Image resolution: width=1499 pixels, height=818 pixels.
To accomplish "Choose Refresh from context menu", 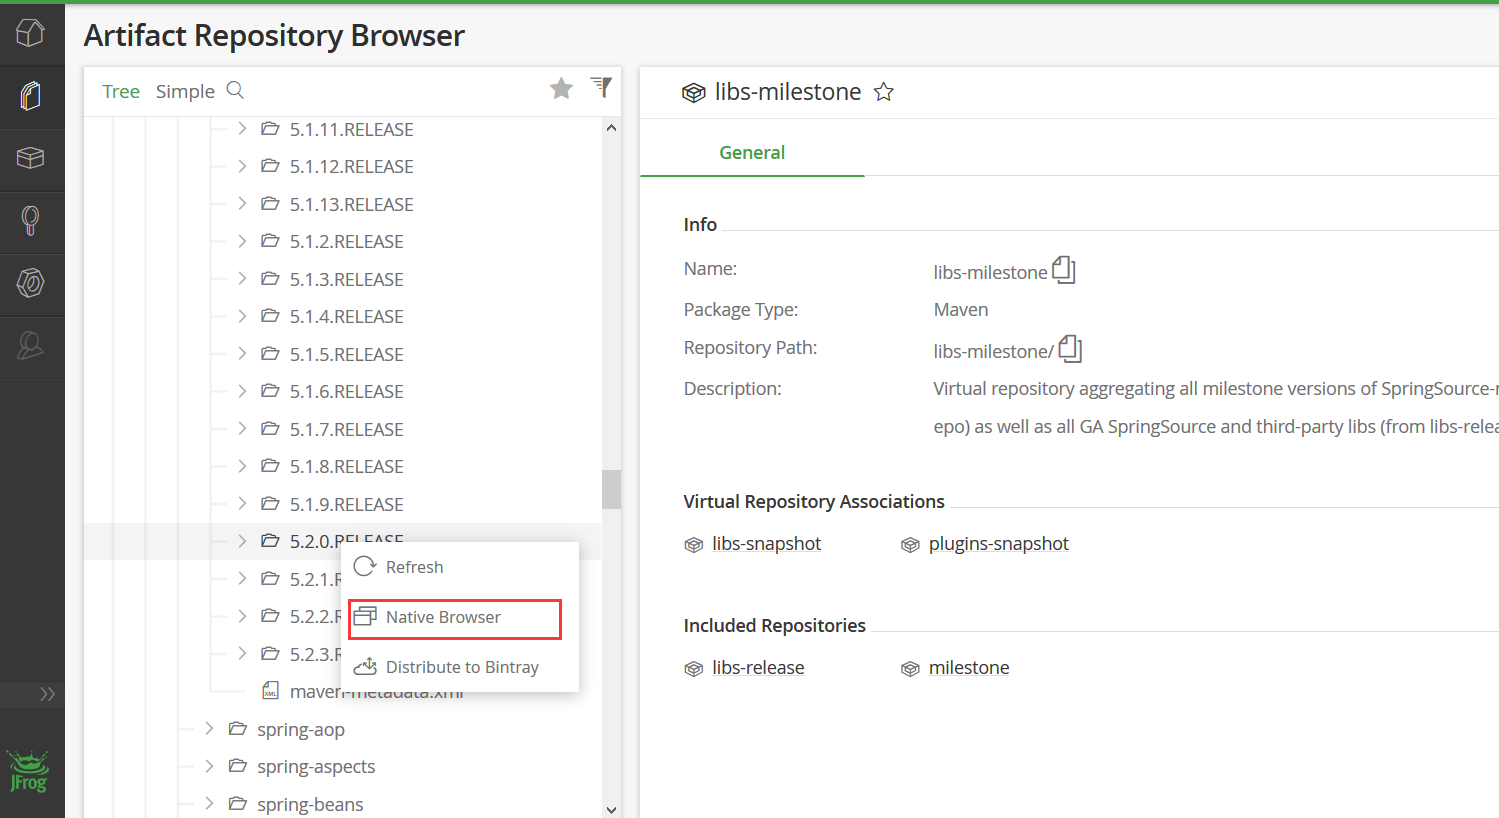I will tap(460, 567).
